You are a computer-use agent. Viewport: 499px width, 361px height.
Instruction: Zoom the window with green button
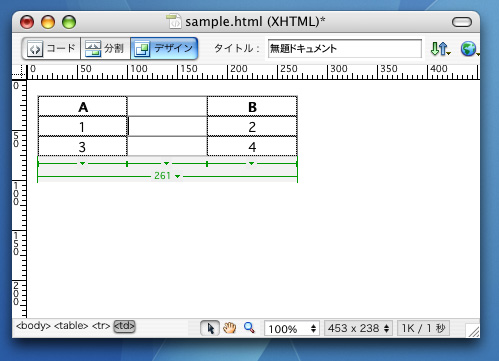pos(69,22)
